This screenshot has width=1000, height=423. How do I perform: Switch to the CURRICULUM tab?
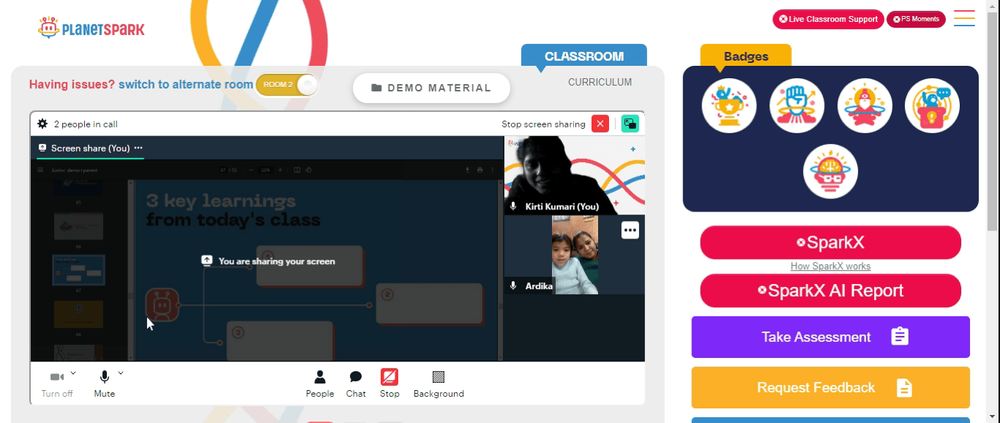[x=600, y=82]
